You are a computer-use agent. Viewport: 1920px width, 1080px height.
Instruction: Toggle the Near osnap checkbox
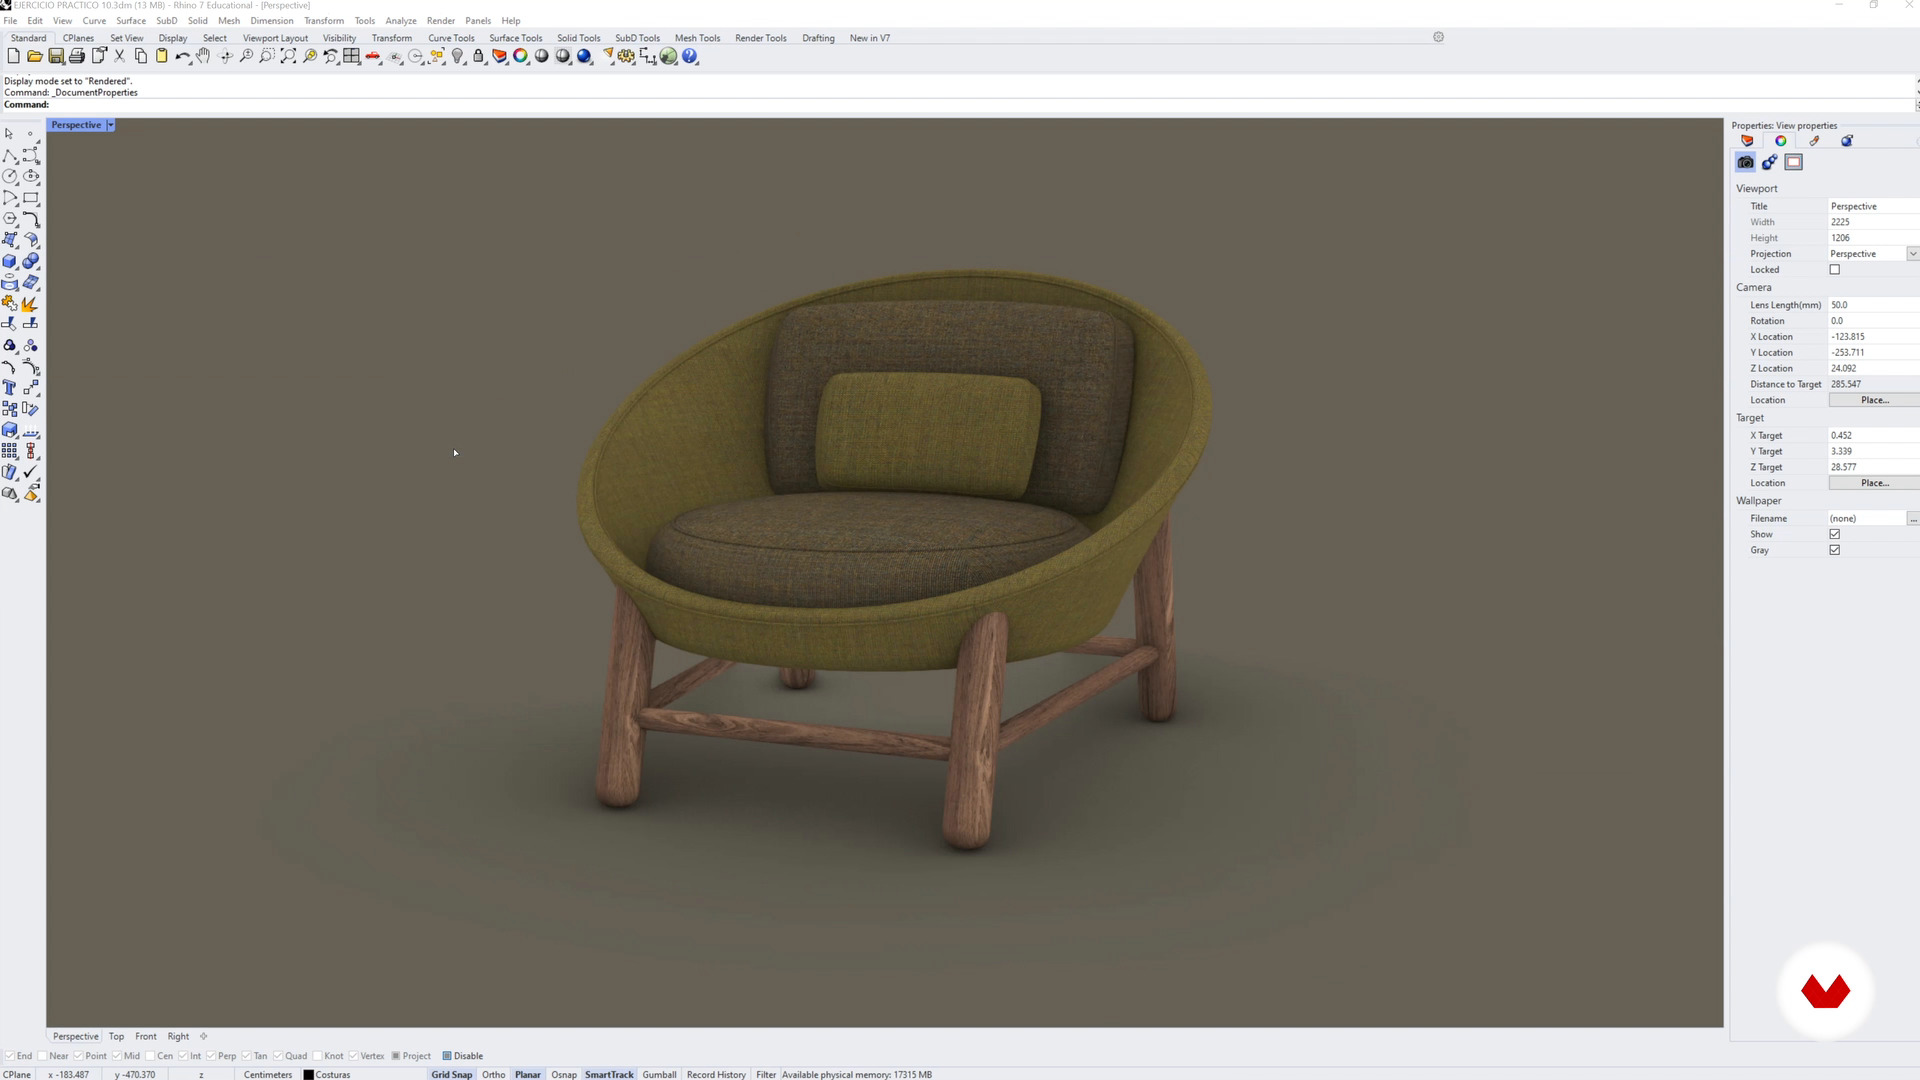(43, 1056)
